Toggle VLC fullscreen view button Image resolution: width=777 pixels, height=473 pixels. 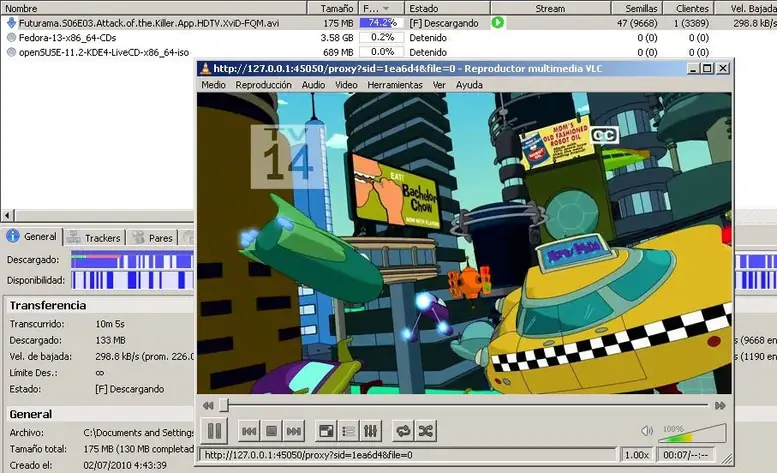coord(326,431)
